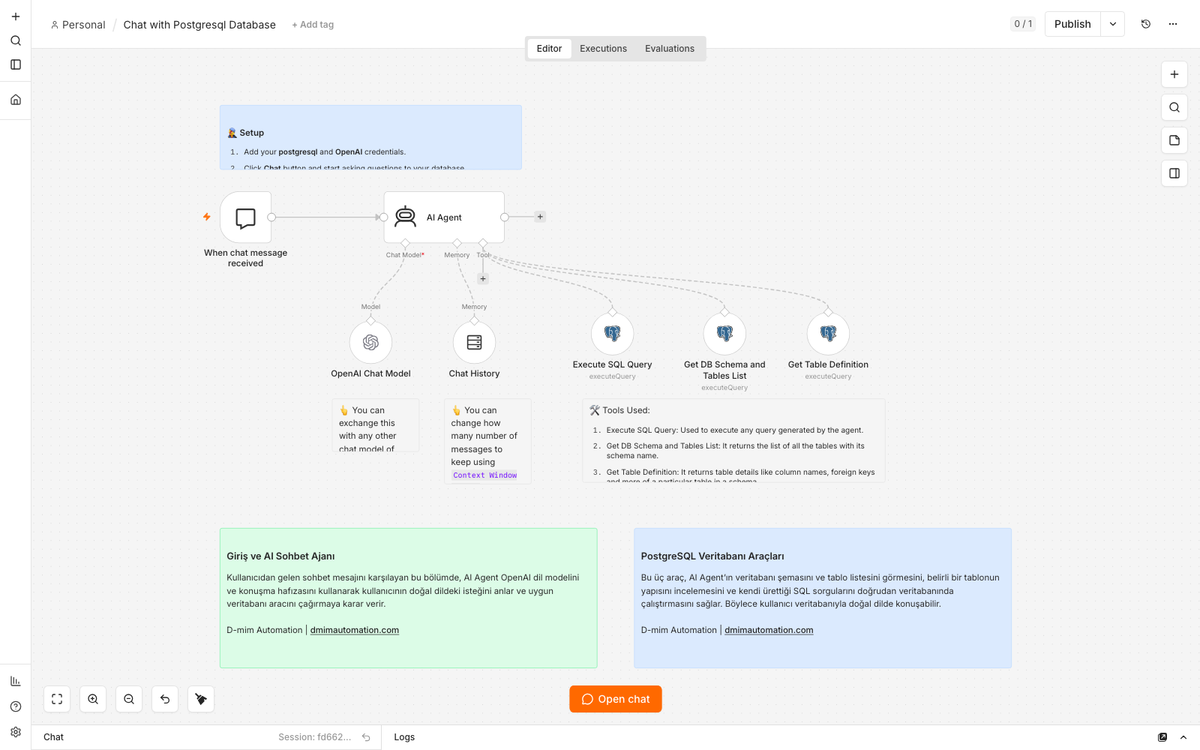1200x750 pixels.
Task: Click the plus icon in left sidebar
Action: point(15,17)
